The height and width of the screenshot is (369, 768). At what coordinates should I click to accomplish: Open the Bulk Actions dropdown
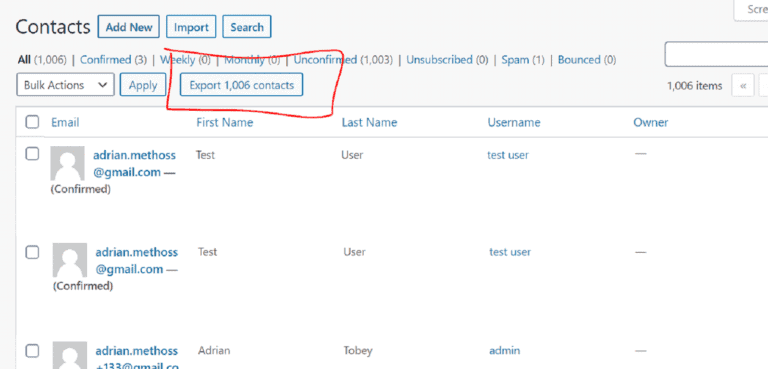coord(66,85)
